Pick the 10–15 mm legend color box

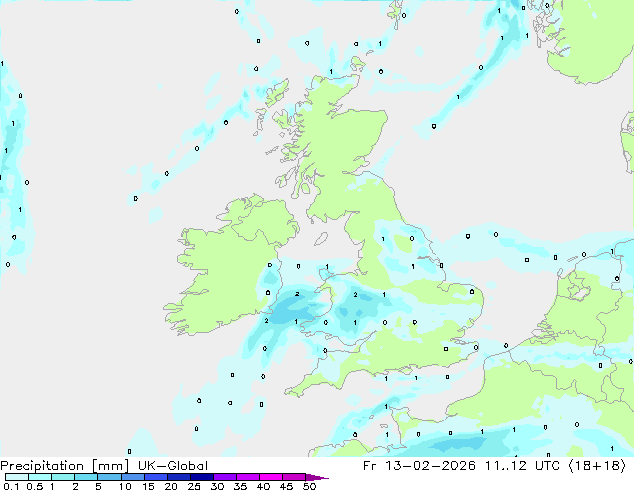pyautogui.click(x=132, y=477)
